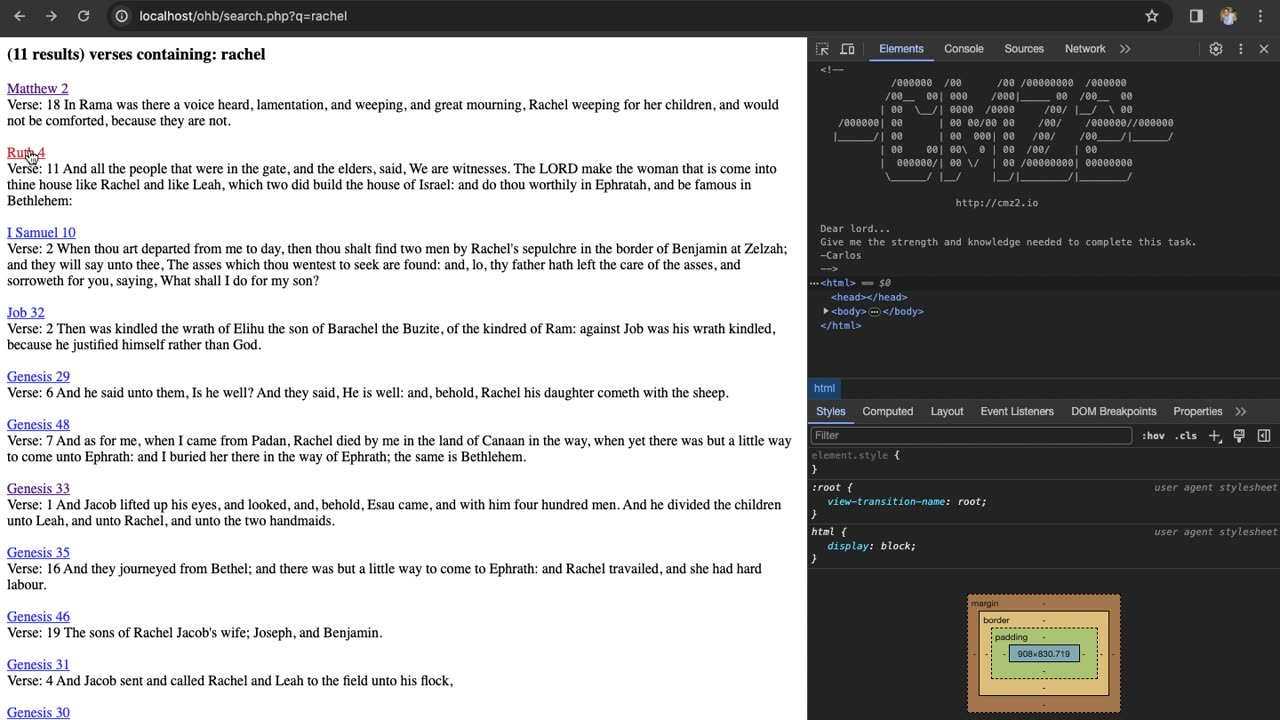The width and height of the screenshot is (1280, 720).
Task: Open the Matthew 2 link
Action: pos(38,89)
